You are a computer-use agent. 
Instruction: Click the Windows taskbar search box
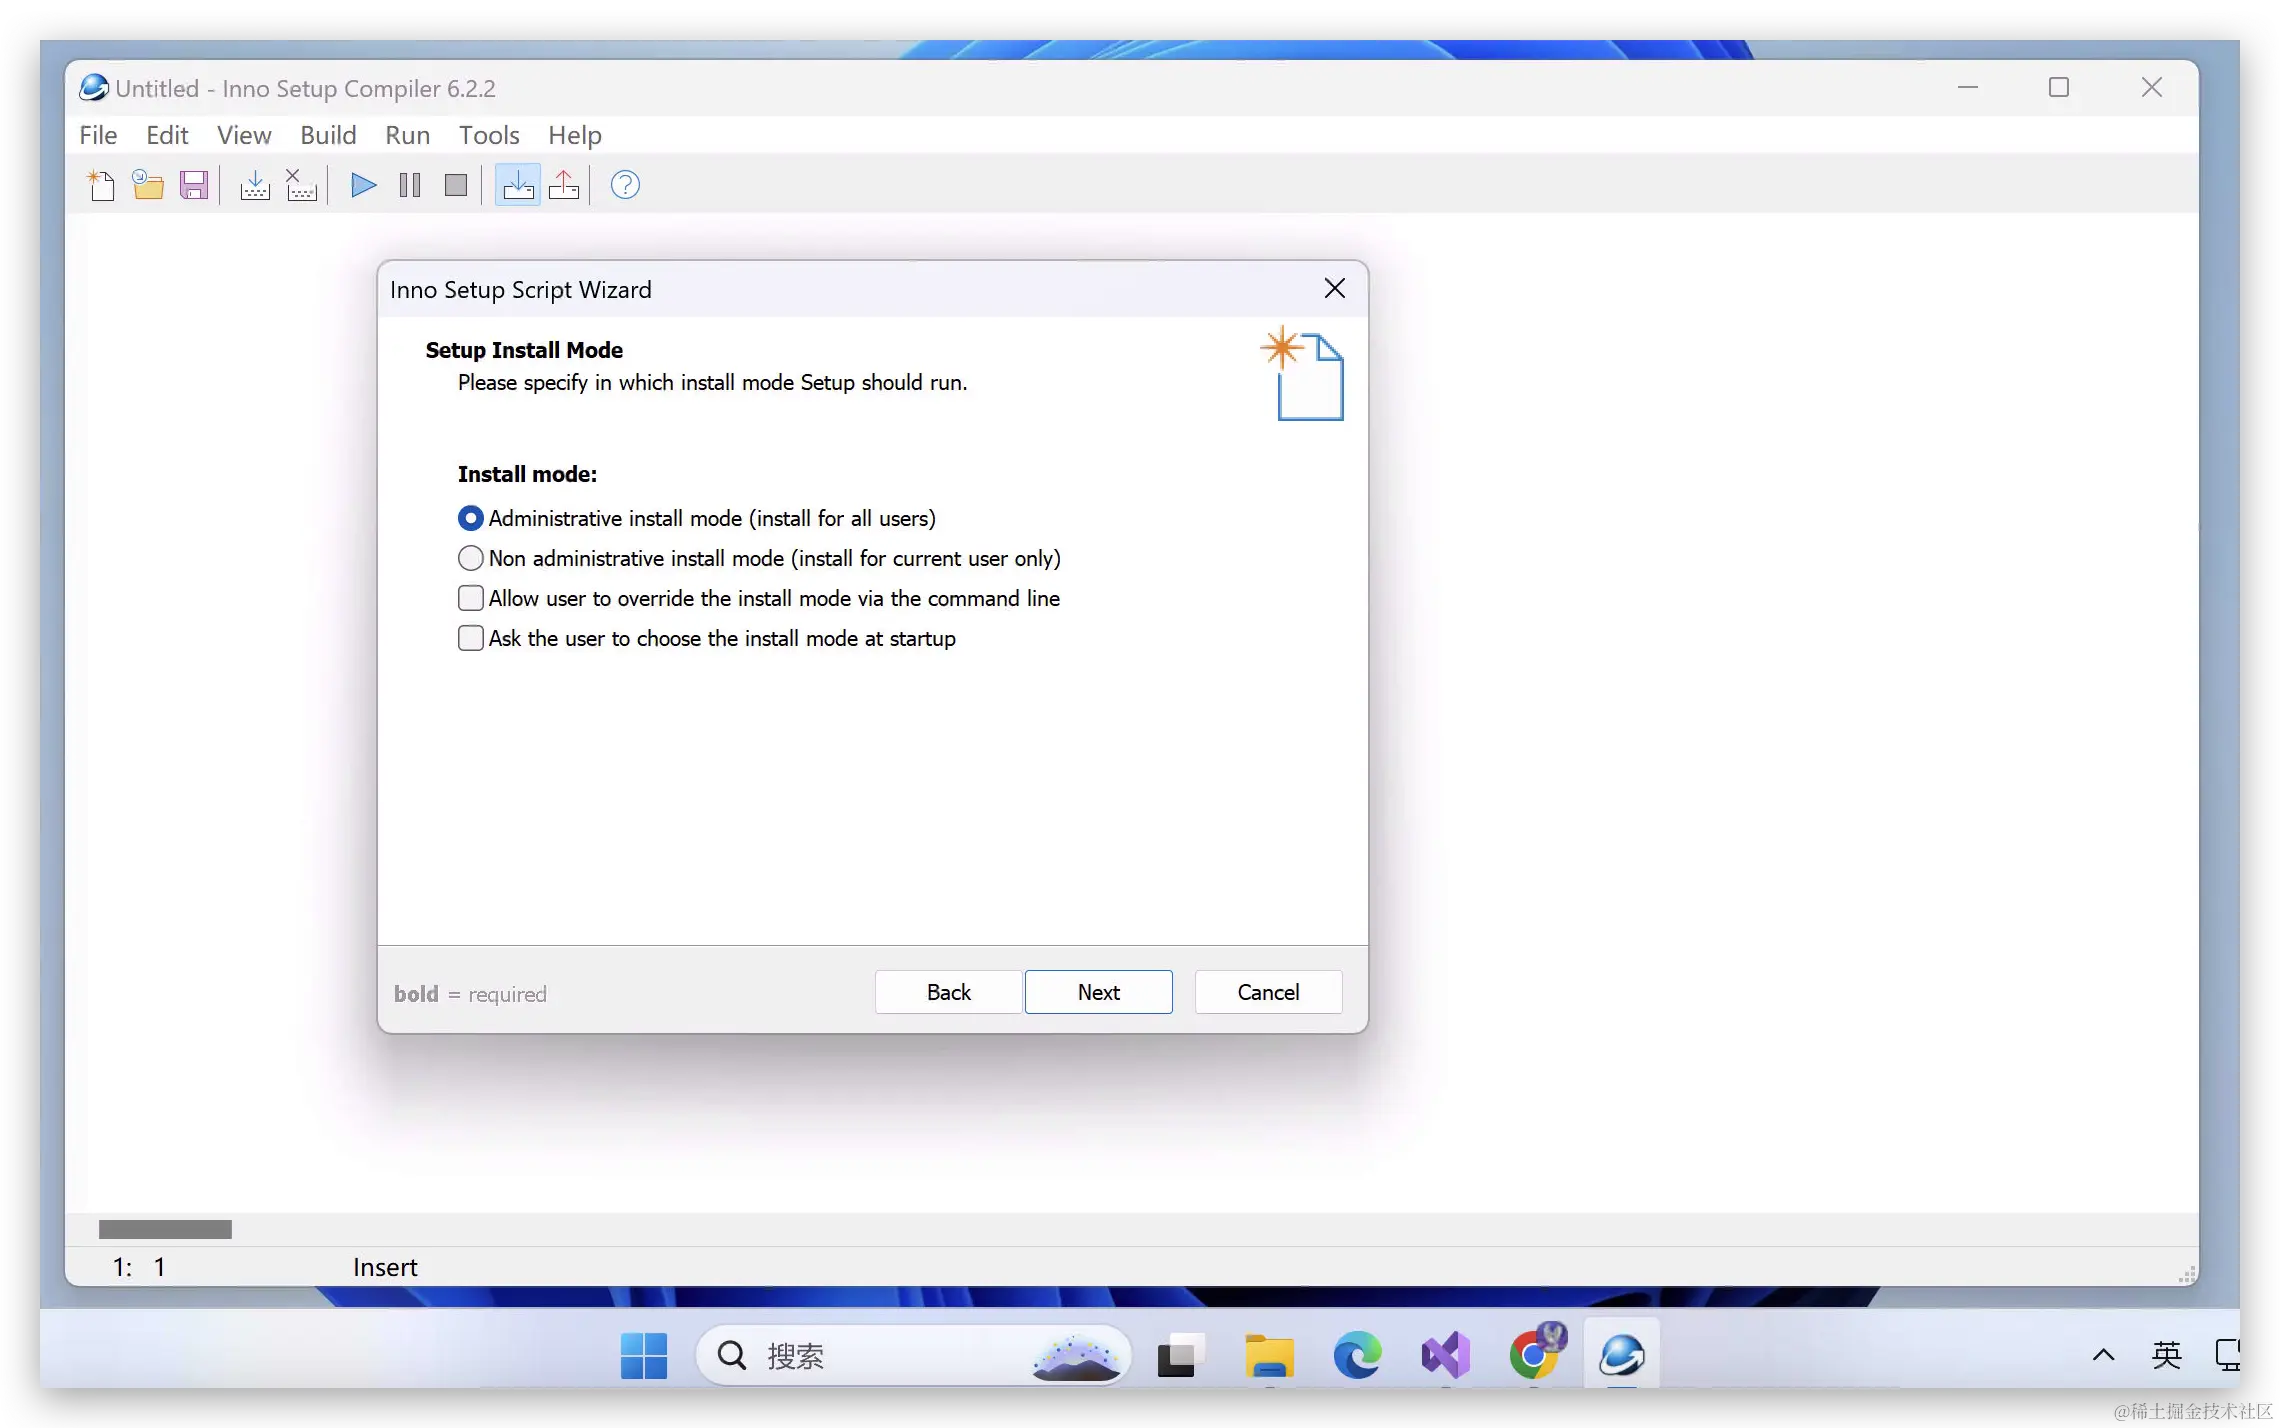pos(913,1356)
